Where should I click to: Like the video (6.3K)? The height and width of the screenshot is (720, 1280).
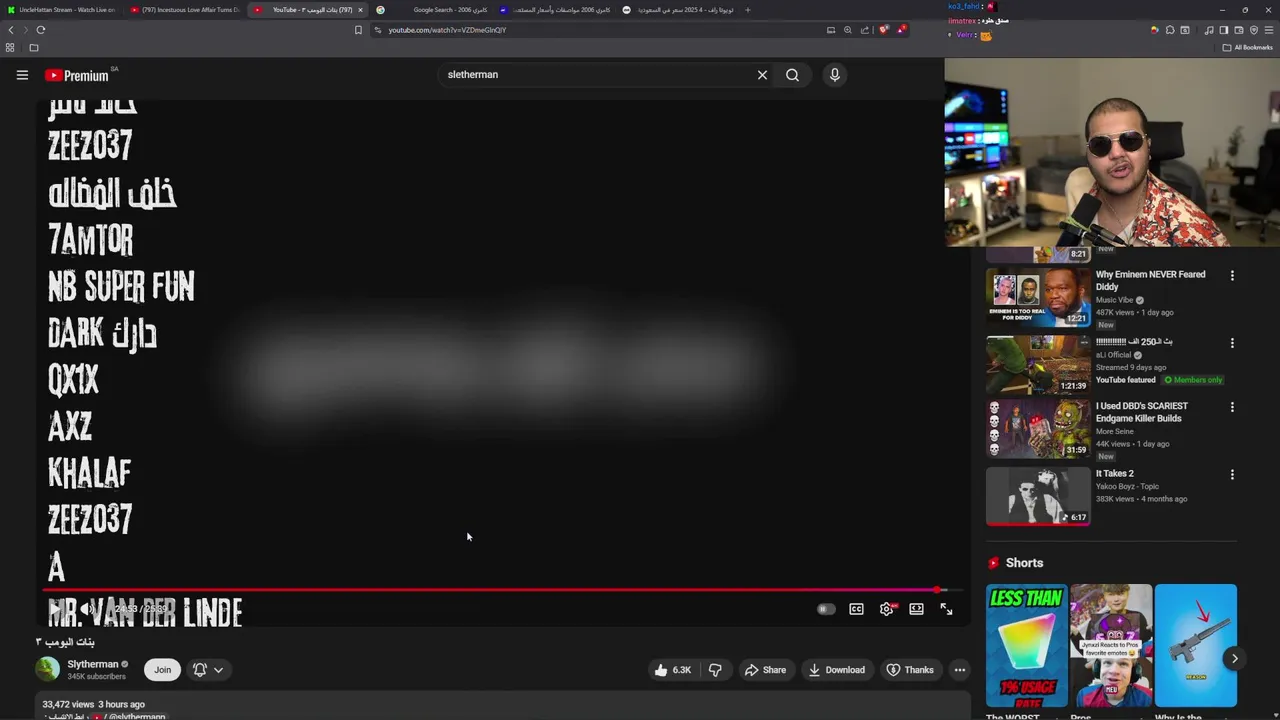click(x=672, y=670)
